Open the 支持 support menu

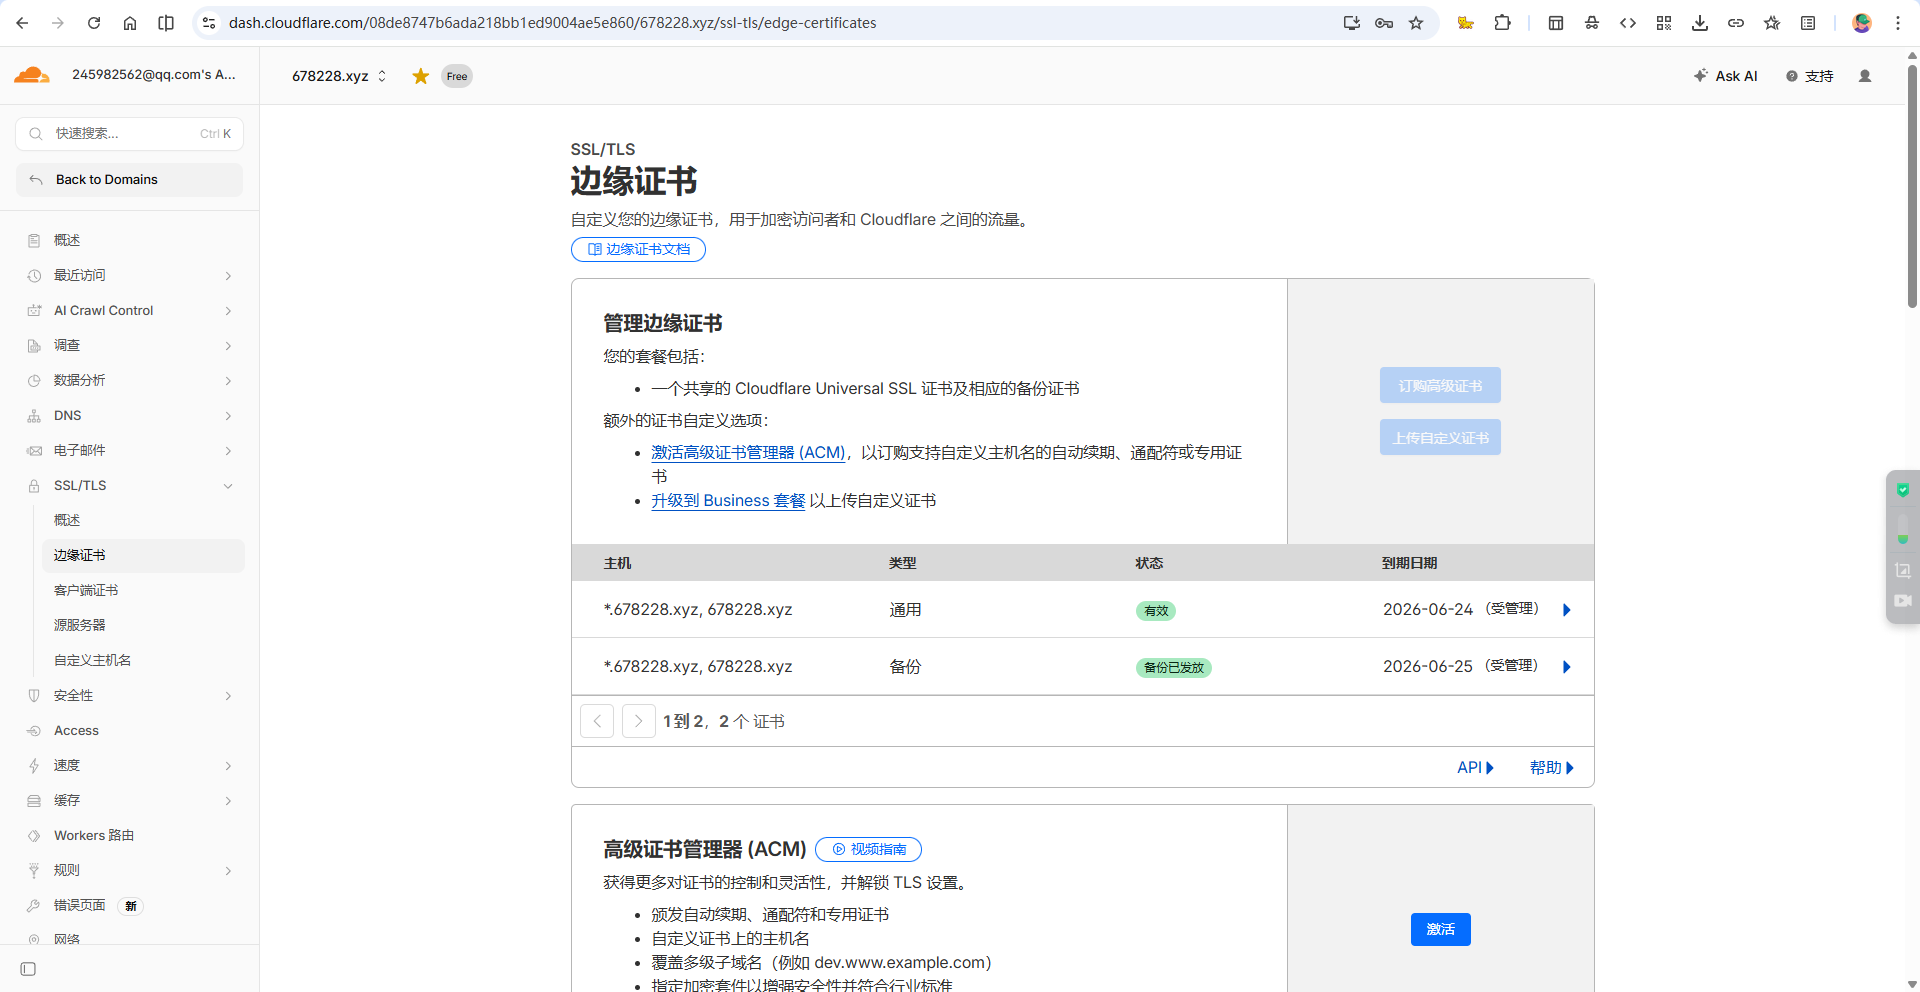coord(1810,76)
